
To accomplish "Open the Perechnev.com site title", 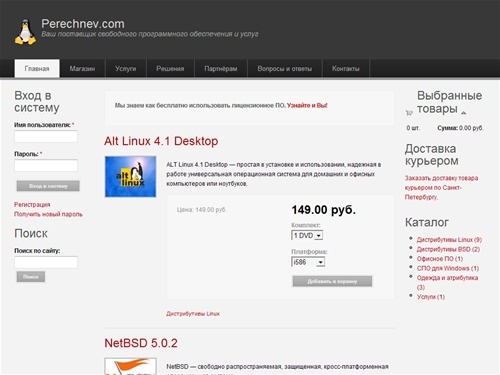I will point(83,24).
